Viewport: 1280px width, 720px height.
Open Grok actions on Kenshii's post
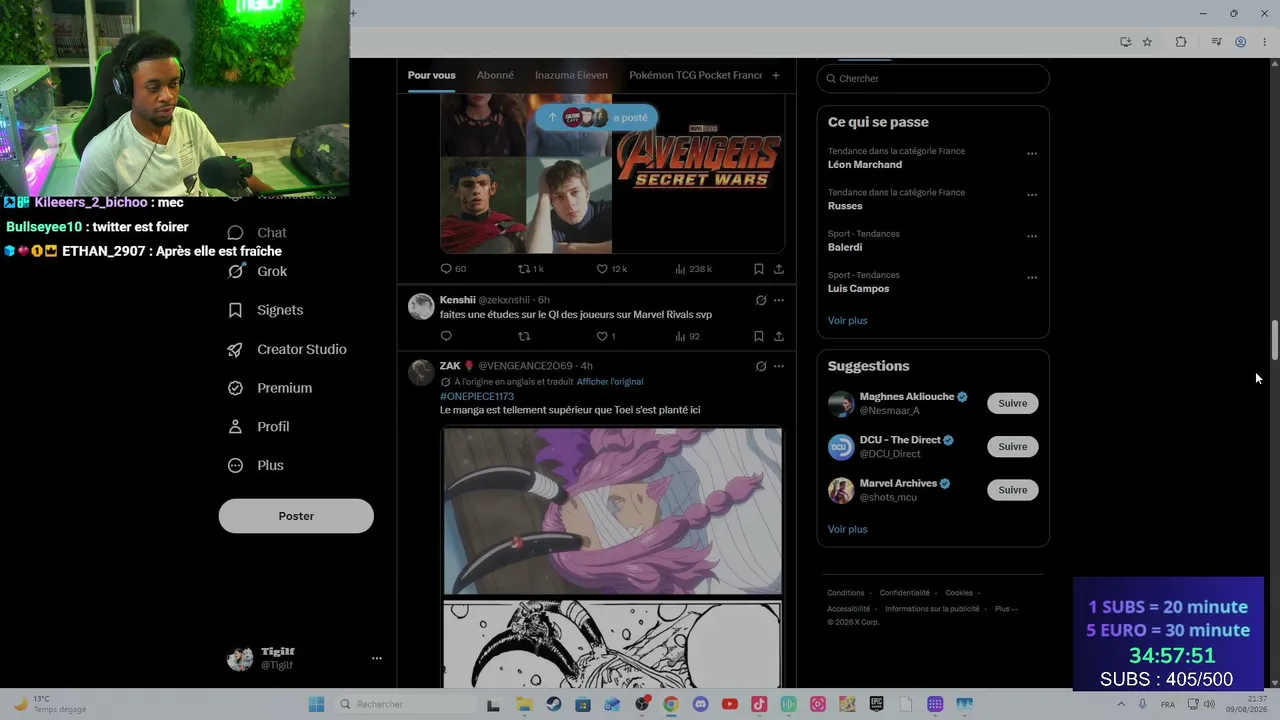(761, 300)
